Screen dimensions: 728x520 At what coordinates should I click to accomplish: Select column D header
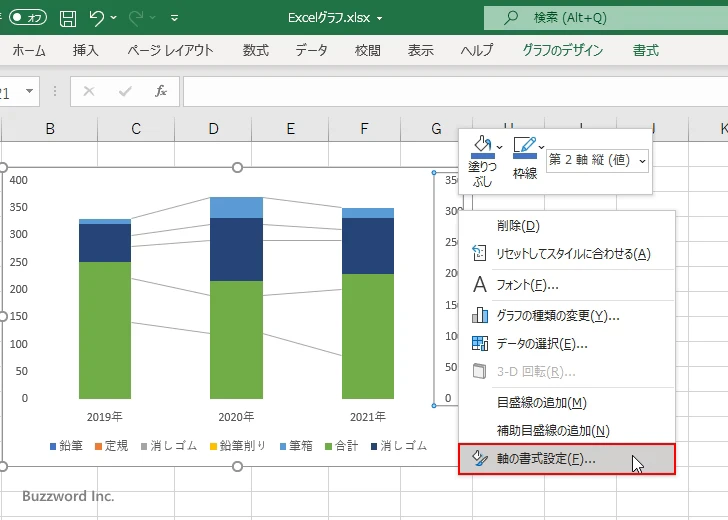coord(213,129)
